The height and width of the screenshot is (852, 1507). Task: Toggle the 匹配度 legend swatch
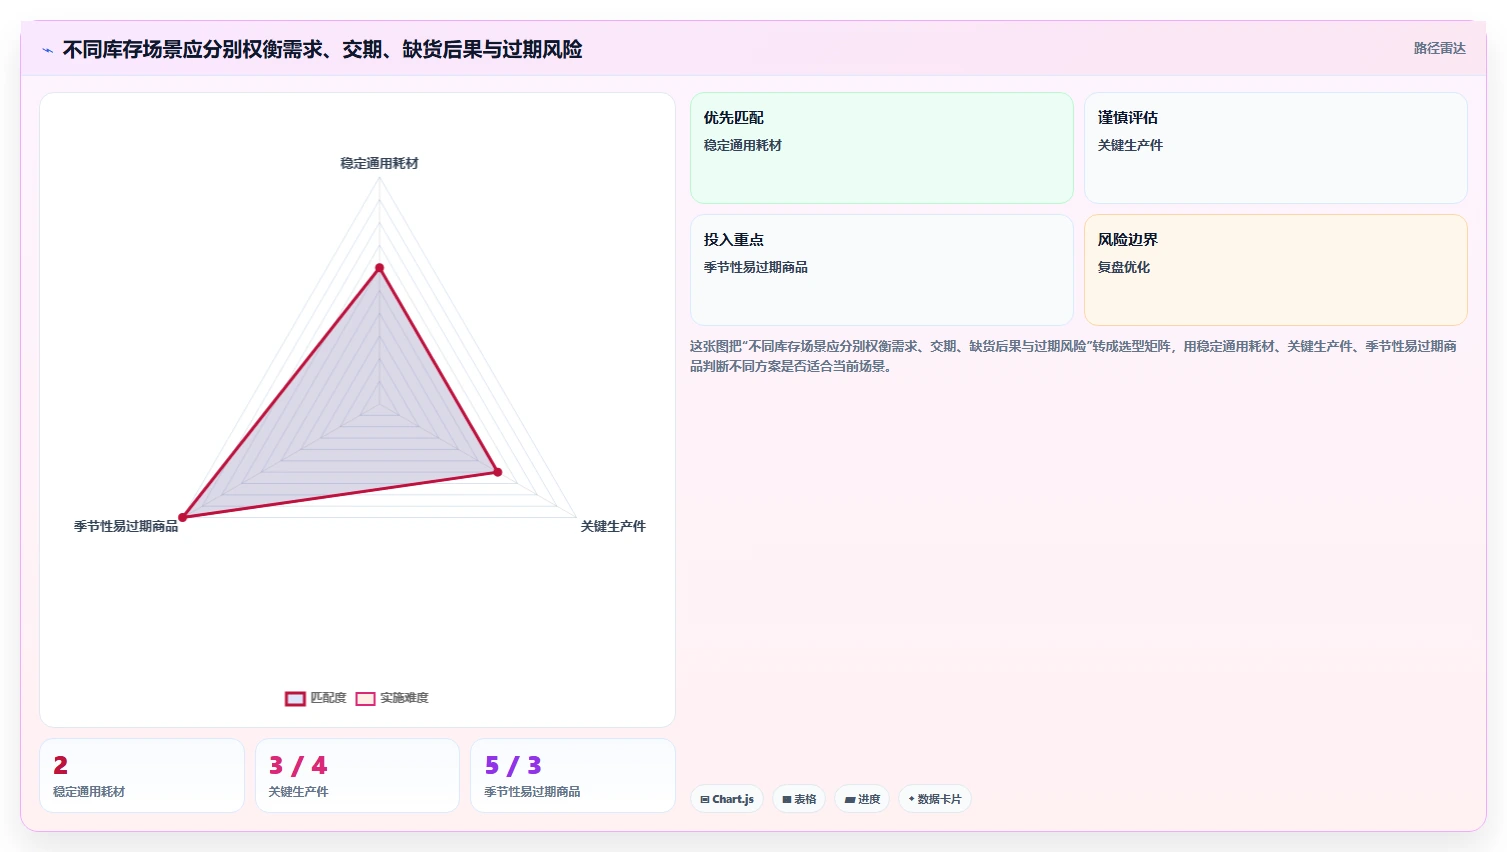[295, 699]
